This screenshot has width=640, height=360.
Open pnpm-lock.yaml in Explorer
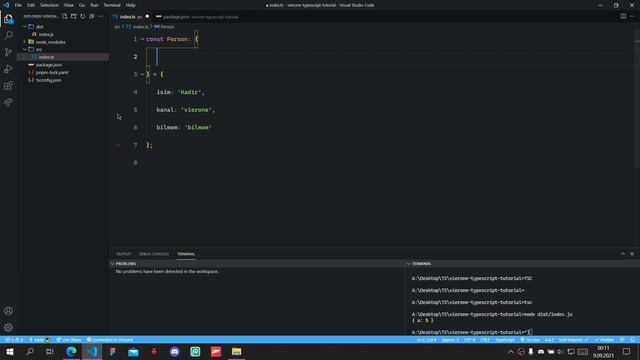[52, 73]
